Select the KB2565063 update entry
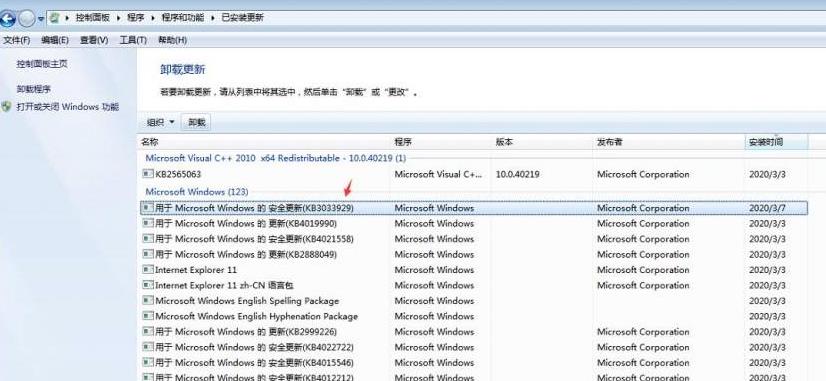Viewport: 826px width, 381px height. pyautogui.click(x=178, y=174)
